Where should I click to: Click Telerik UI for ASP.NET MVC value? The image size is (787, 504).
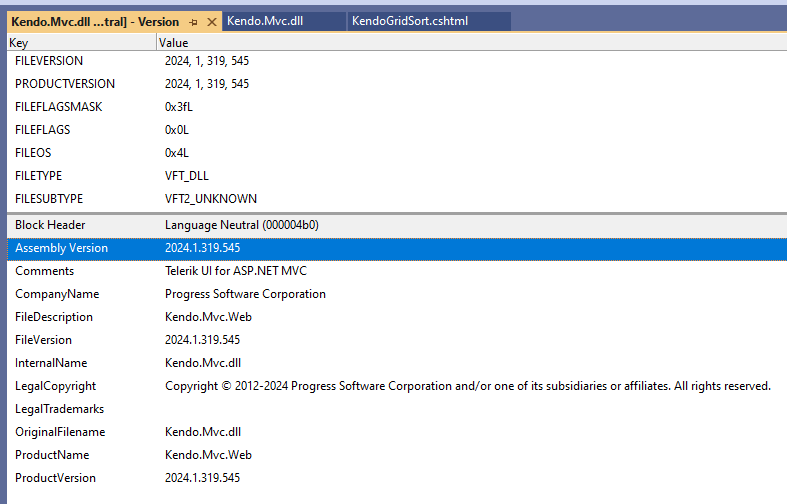pyautogui.click(x=236, y=271)
